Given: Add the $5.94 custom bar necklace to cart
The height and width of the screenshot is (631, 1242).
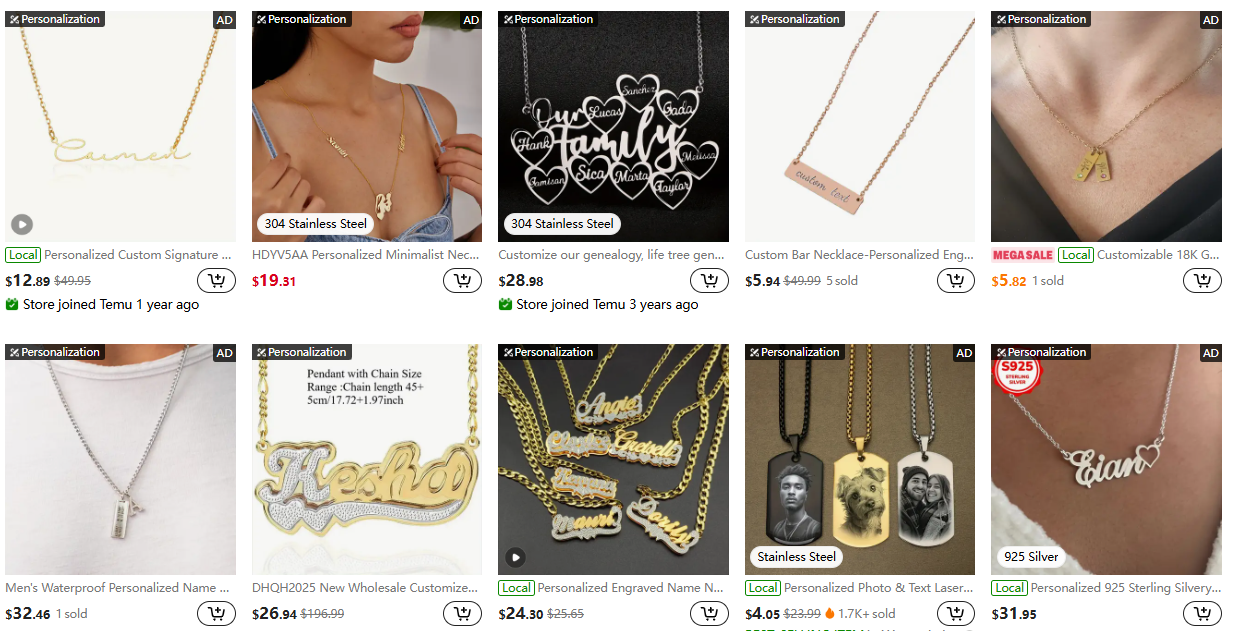Looking at the screenshot, I should (956, 281).
